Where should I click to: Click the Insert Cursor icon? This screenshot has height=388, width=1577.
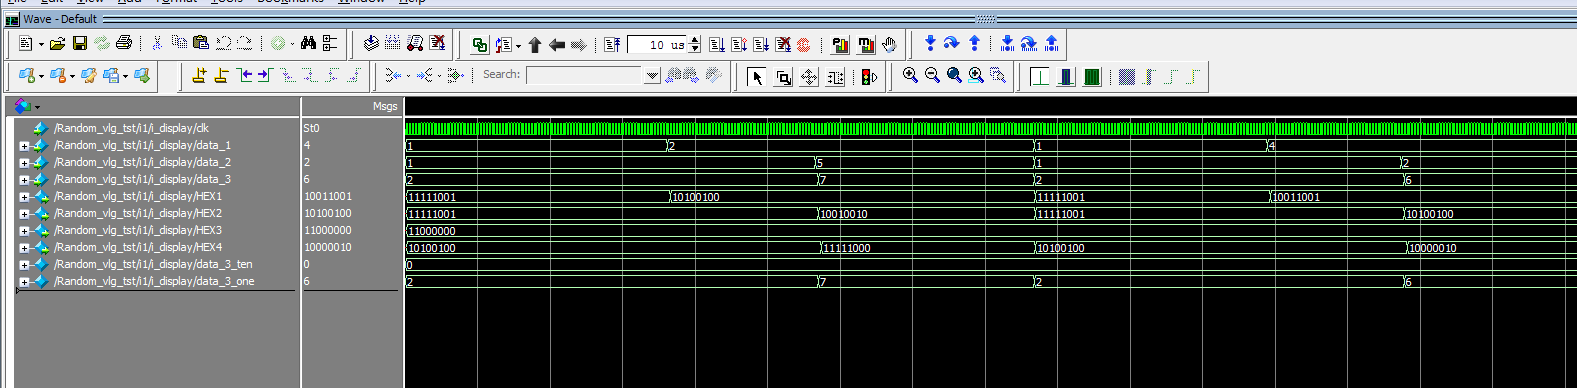click(x=199, y=75)
